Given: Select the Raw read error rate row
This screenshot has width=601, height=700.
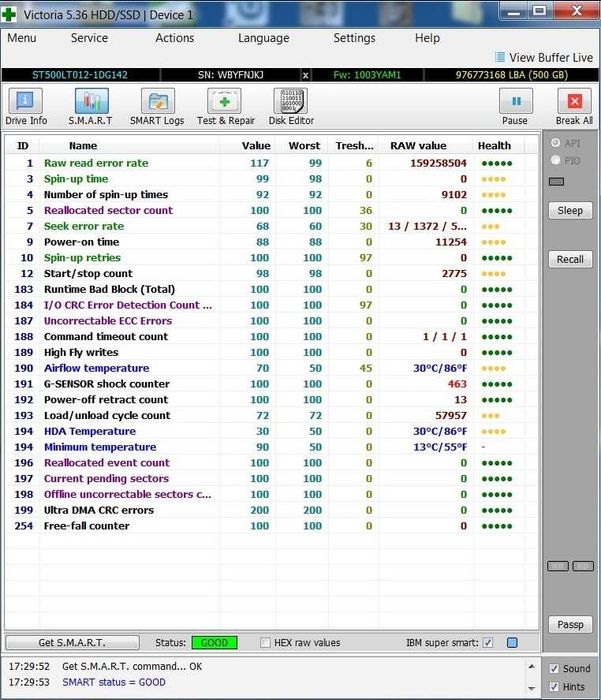Looking at the screenshot, I should tap(271, 163).
